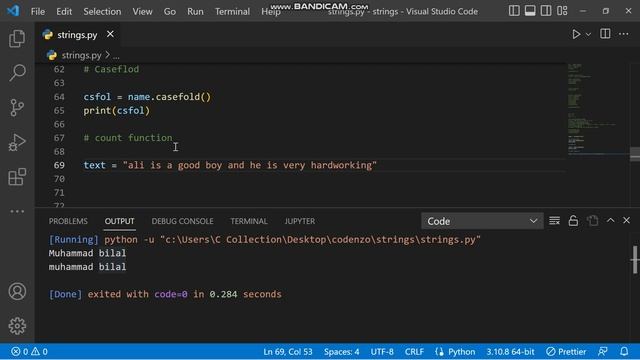Image resolution: width=640 pixels, height=360 pixels.
Task: Change file encoding UTF-8
Action: [x=382, y=351]
